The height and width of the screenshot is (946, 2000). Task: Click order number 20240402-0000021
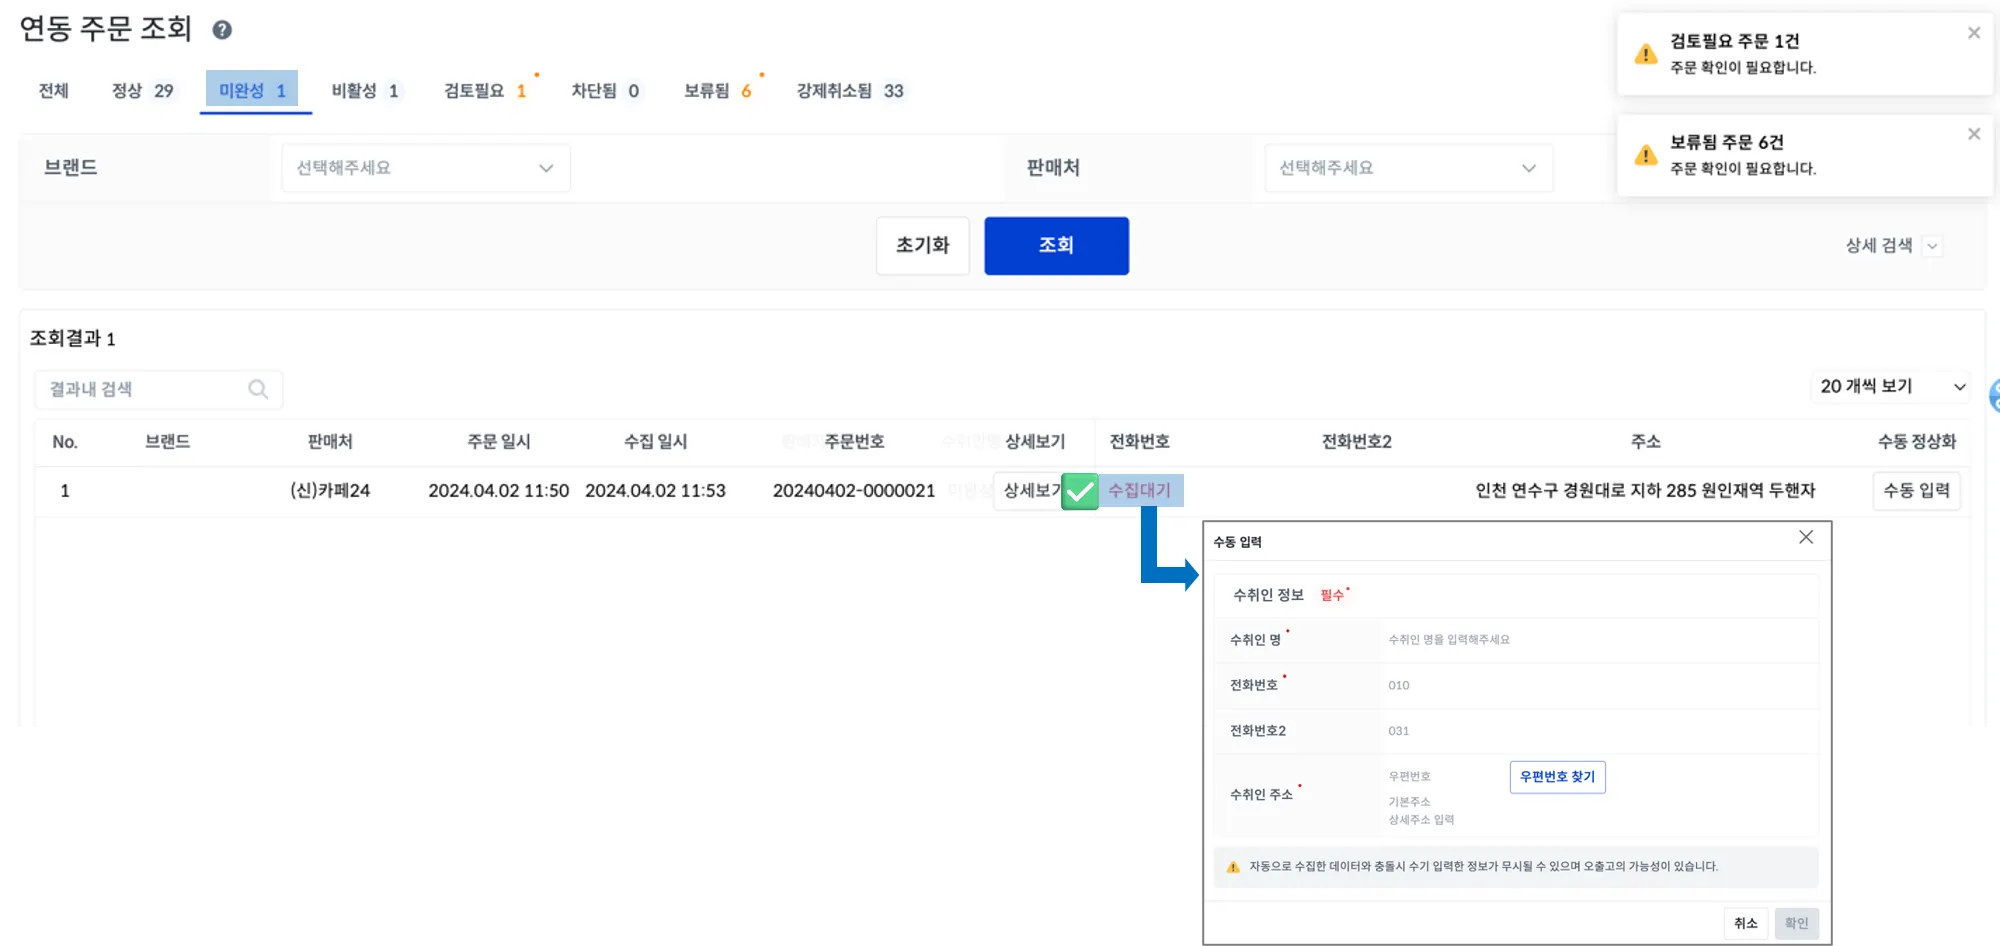pyautogui.click(x=854, y=491)
